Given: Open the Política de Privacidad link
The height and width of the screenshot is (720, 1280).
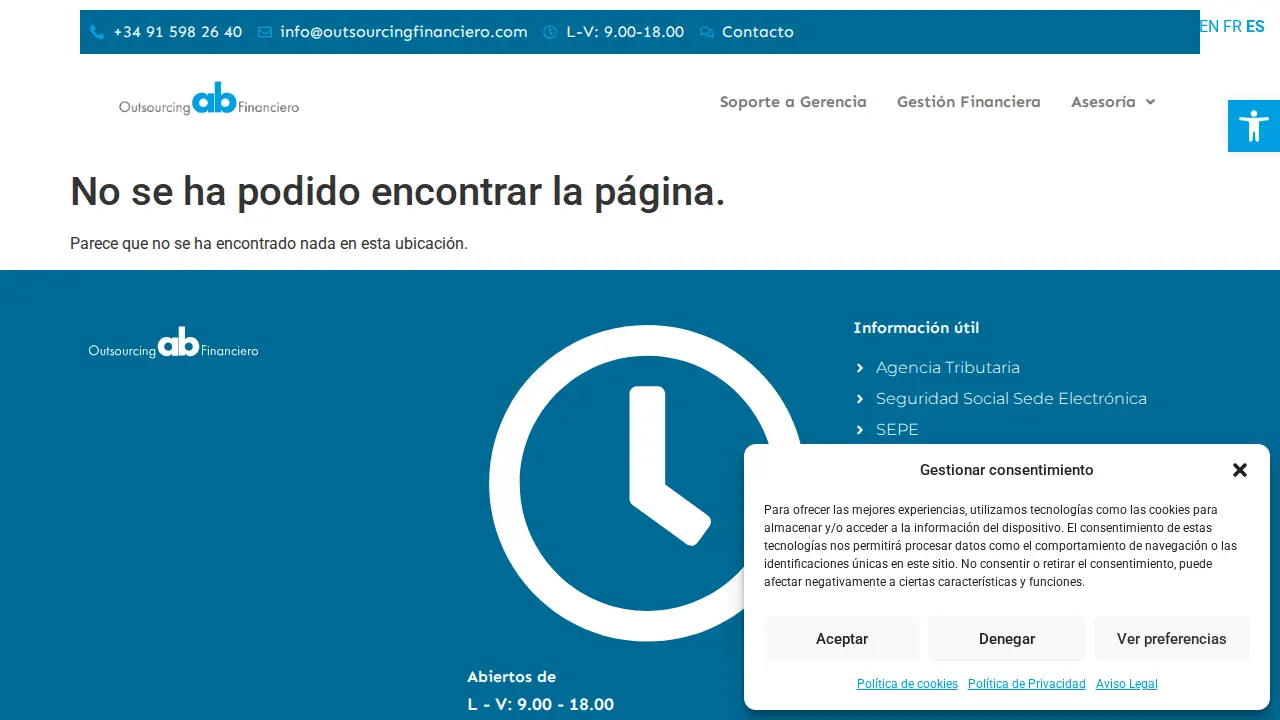Looking at the screenshot, I should (x=1027, y=684).
